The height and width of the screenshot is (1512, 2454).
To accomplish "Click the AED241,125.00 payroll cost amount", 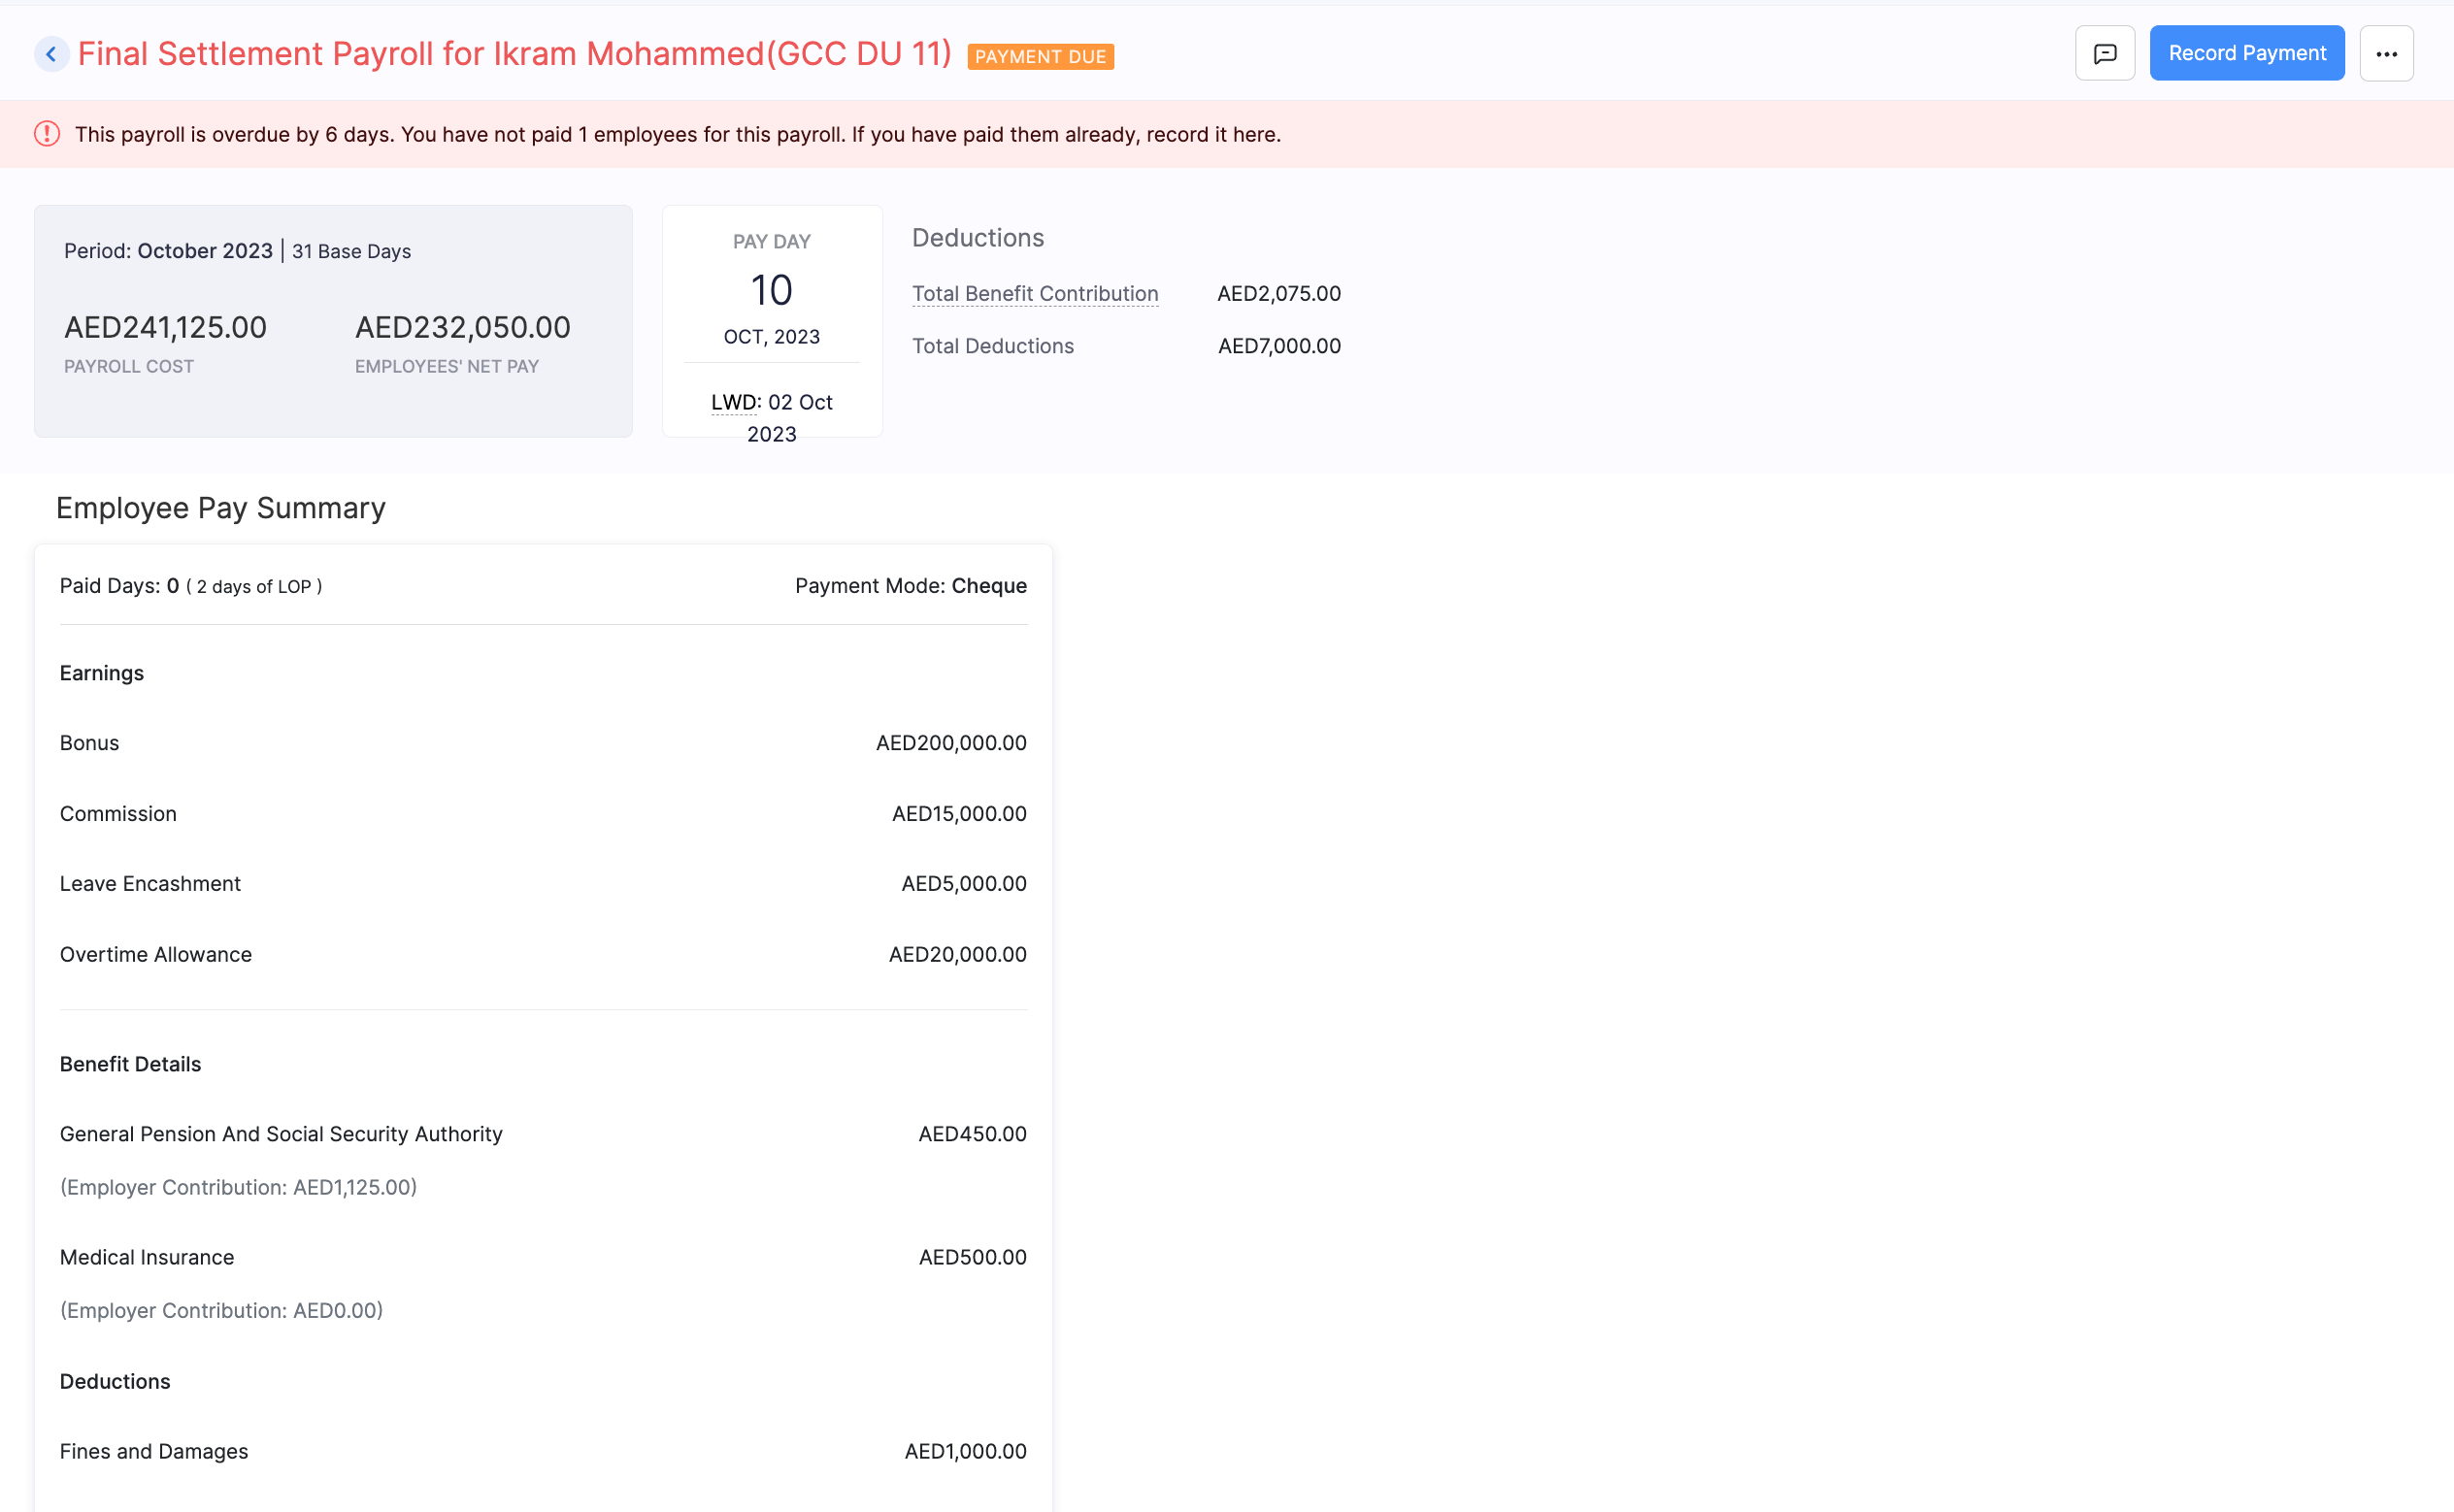I will point(165,327).
